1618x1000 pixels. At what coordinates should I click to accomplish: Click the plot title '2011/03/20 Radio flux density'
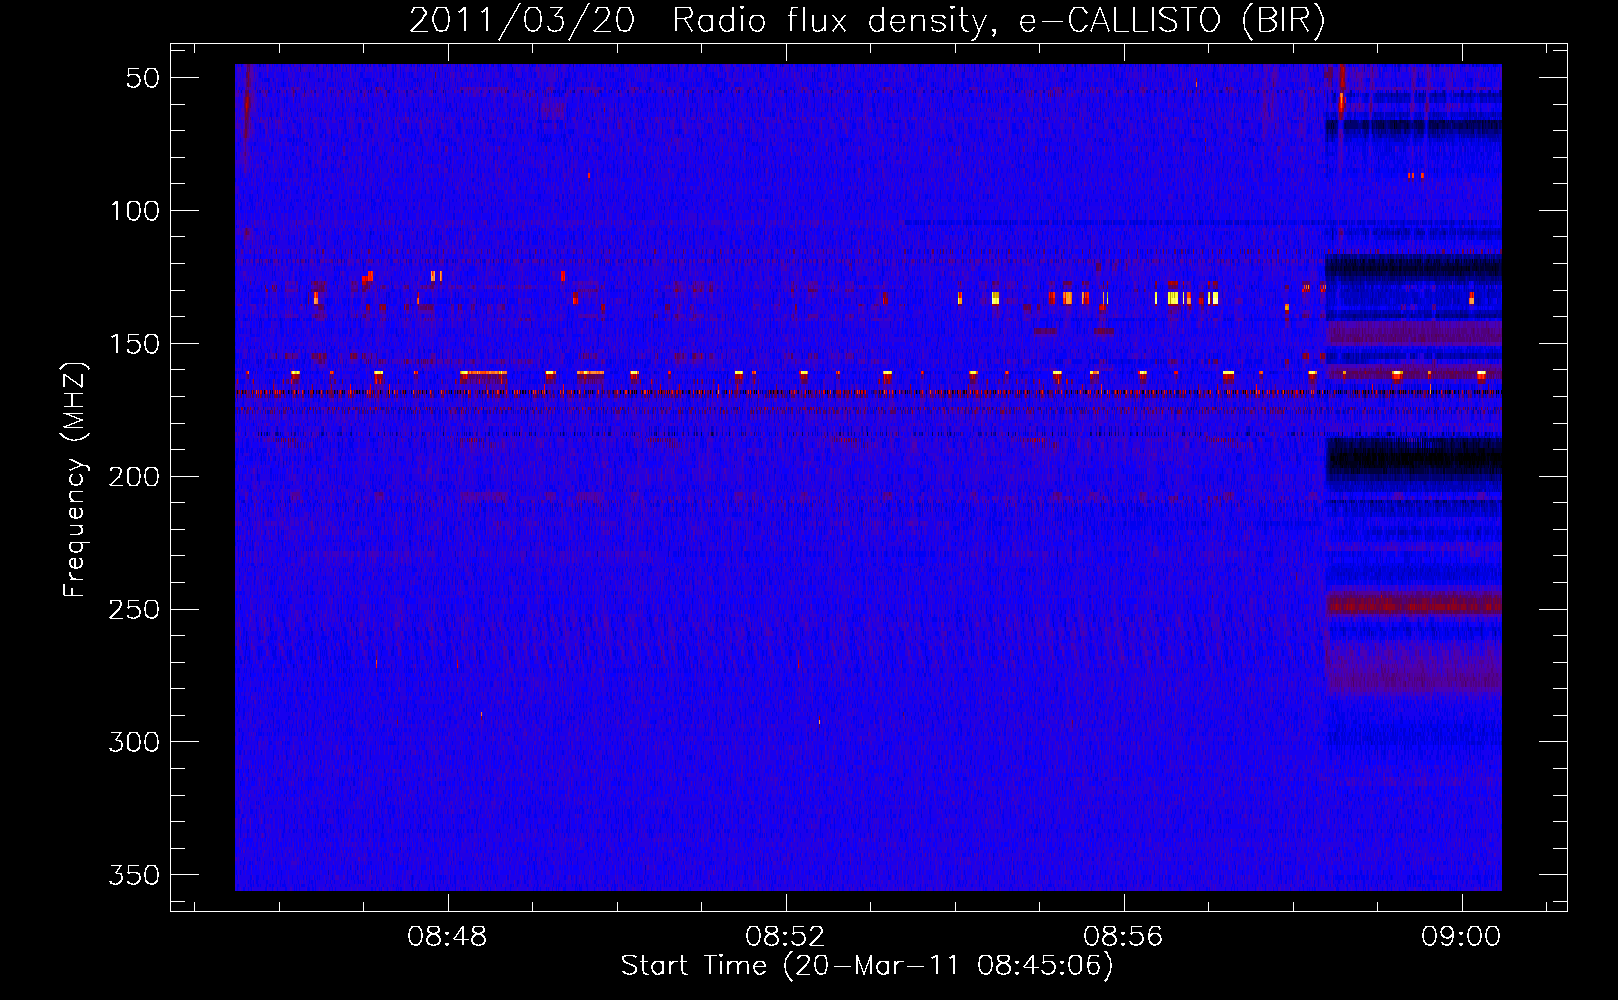click(x=867, y=21)
